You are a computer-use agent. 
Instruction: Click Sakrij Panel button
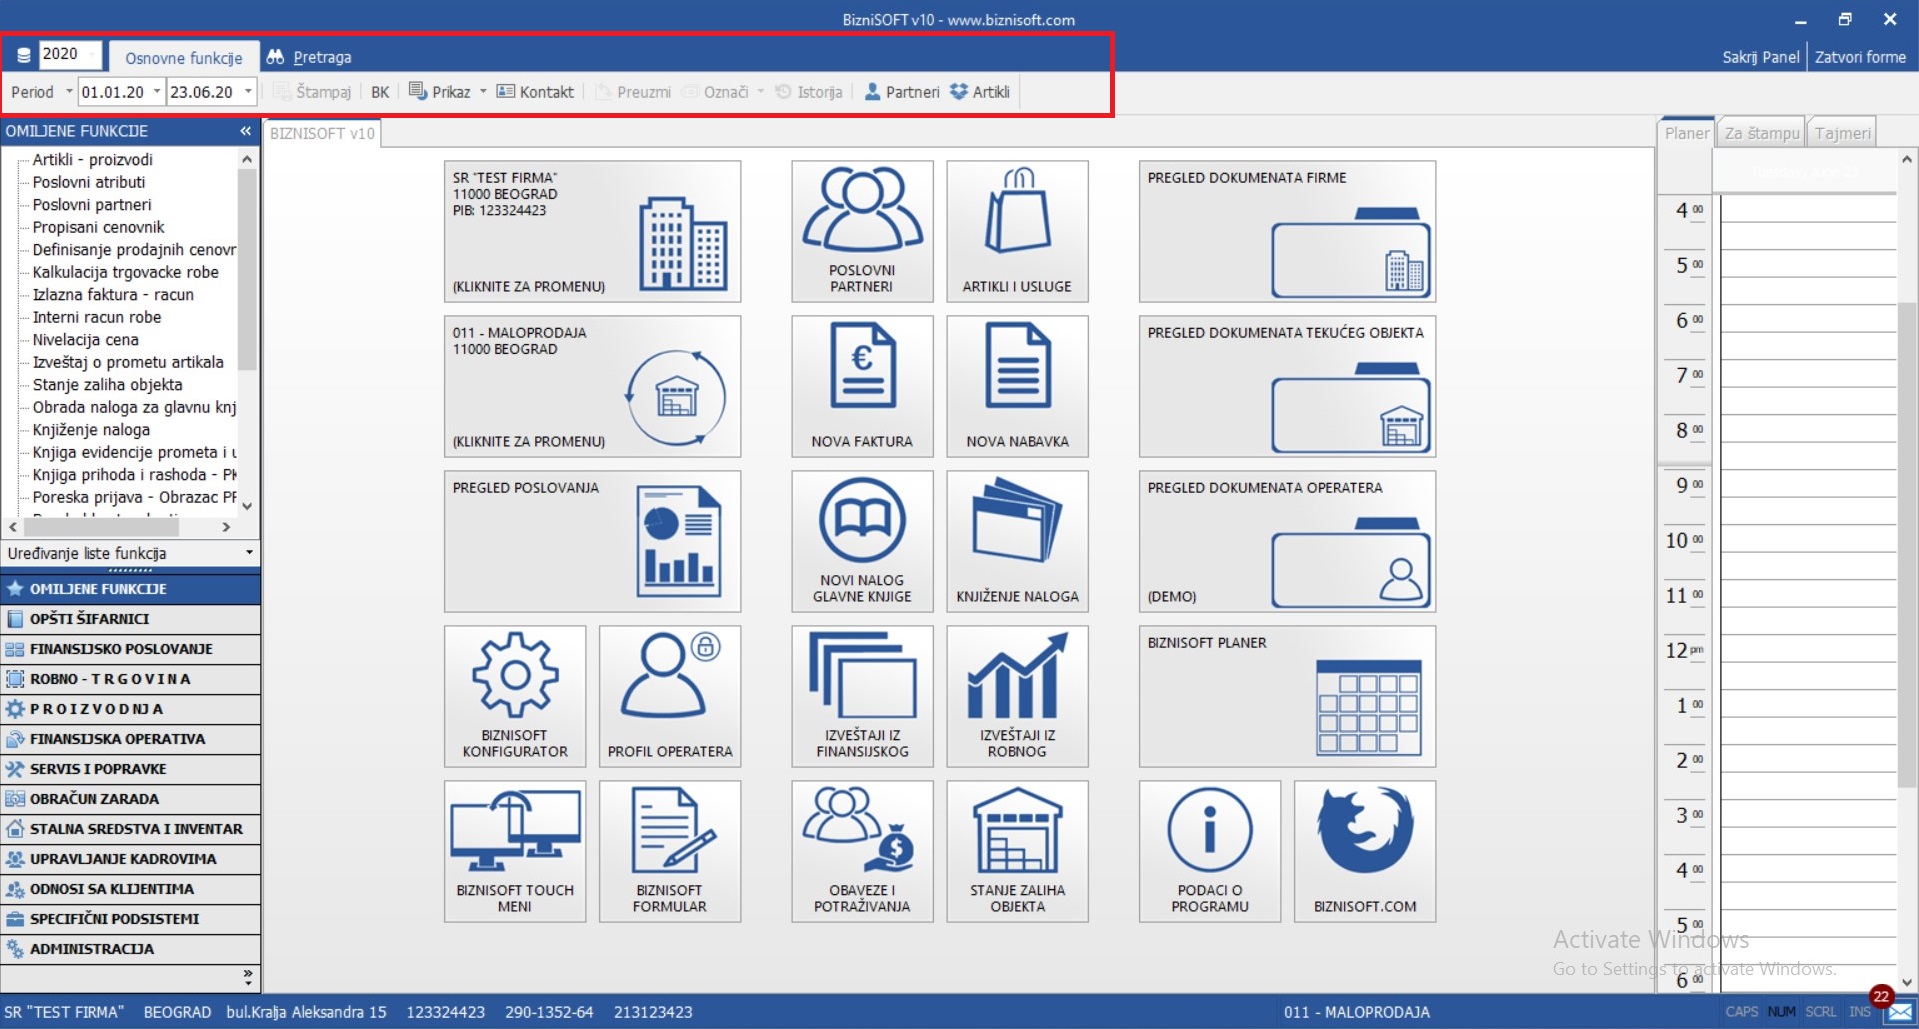(x=1760, y=57)
